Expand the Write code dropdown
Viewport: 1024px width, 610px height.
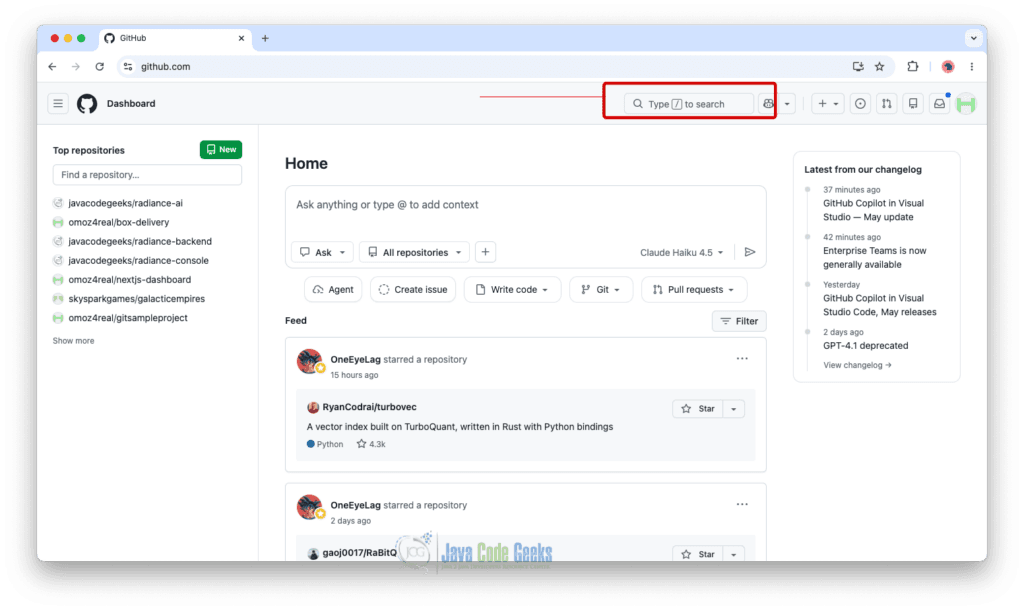pyautogui.click(x=512, y=289)
